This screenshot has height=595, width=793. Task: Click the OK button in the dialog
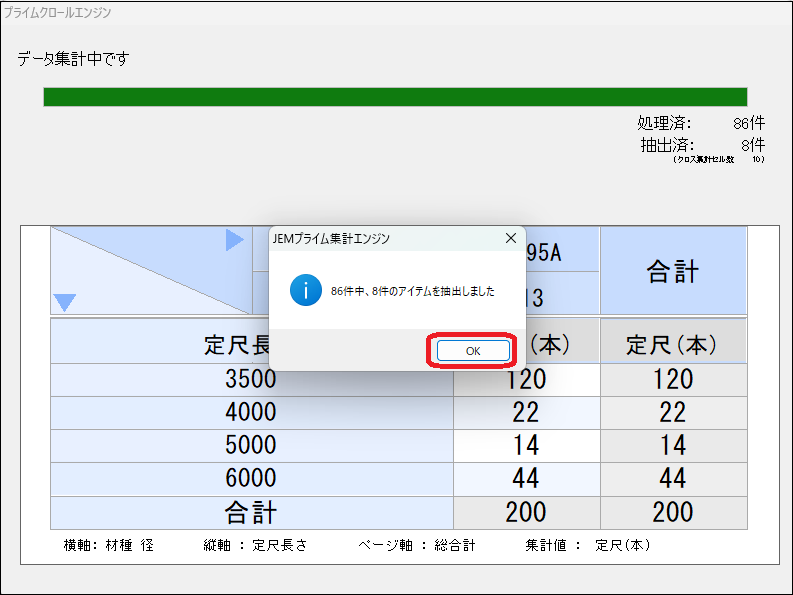pyautogui.click(x=473, y=351)
